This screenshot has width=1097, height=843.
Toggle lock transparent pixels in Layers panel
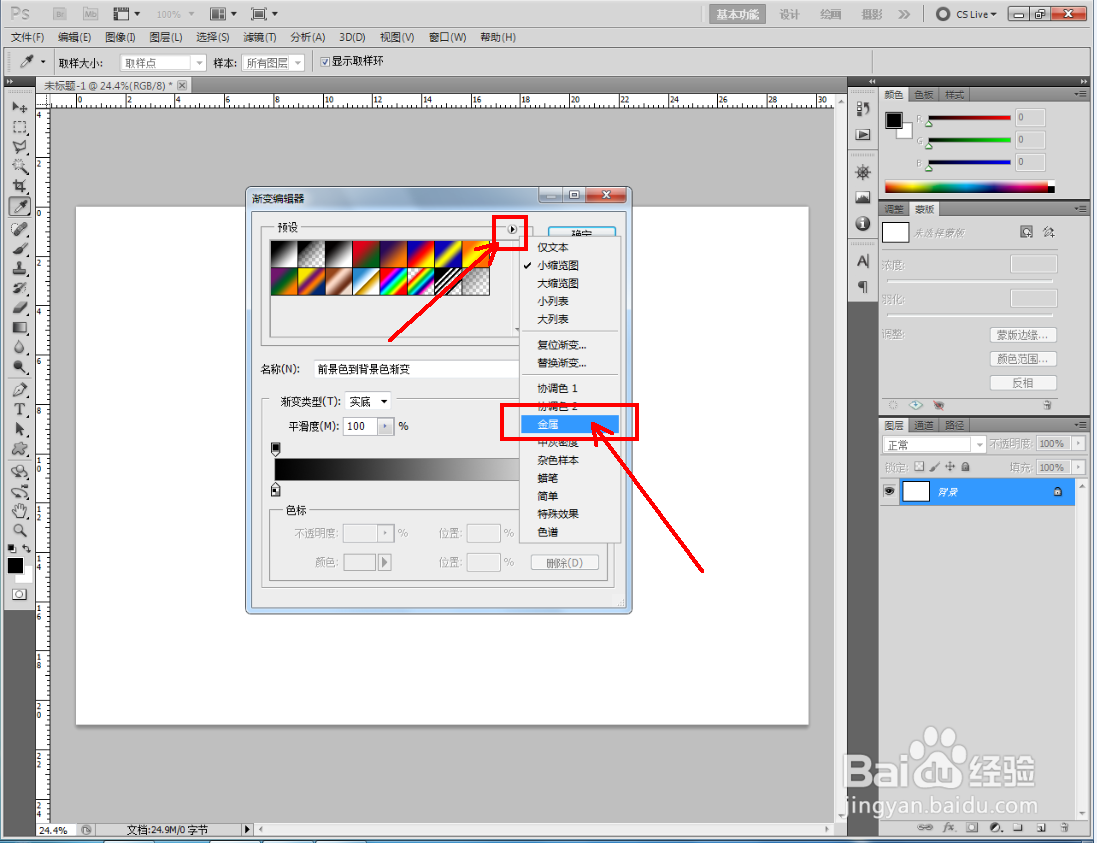click(x=919, y=467)
